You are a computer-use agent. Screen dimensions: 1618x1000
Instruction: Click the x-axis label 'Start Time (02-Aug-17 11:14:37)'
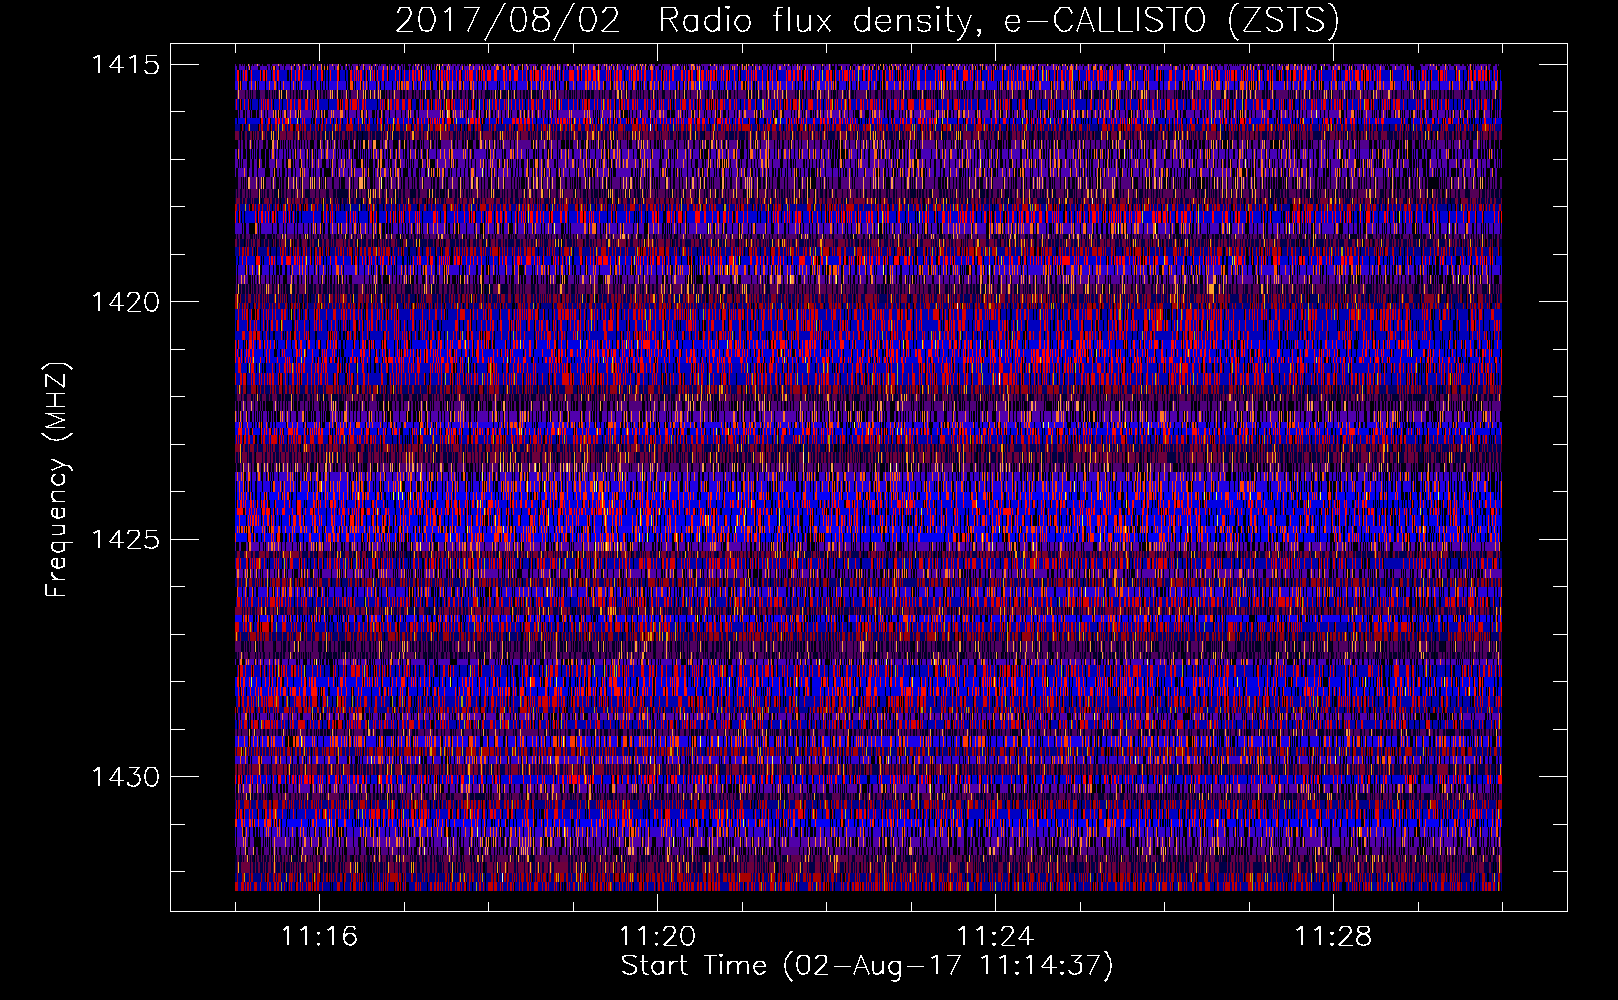point(867,966)
